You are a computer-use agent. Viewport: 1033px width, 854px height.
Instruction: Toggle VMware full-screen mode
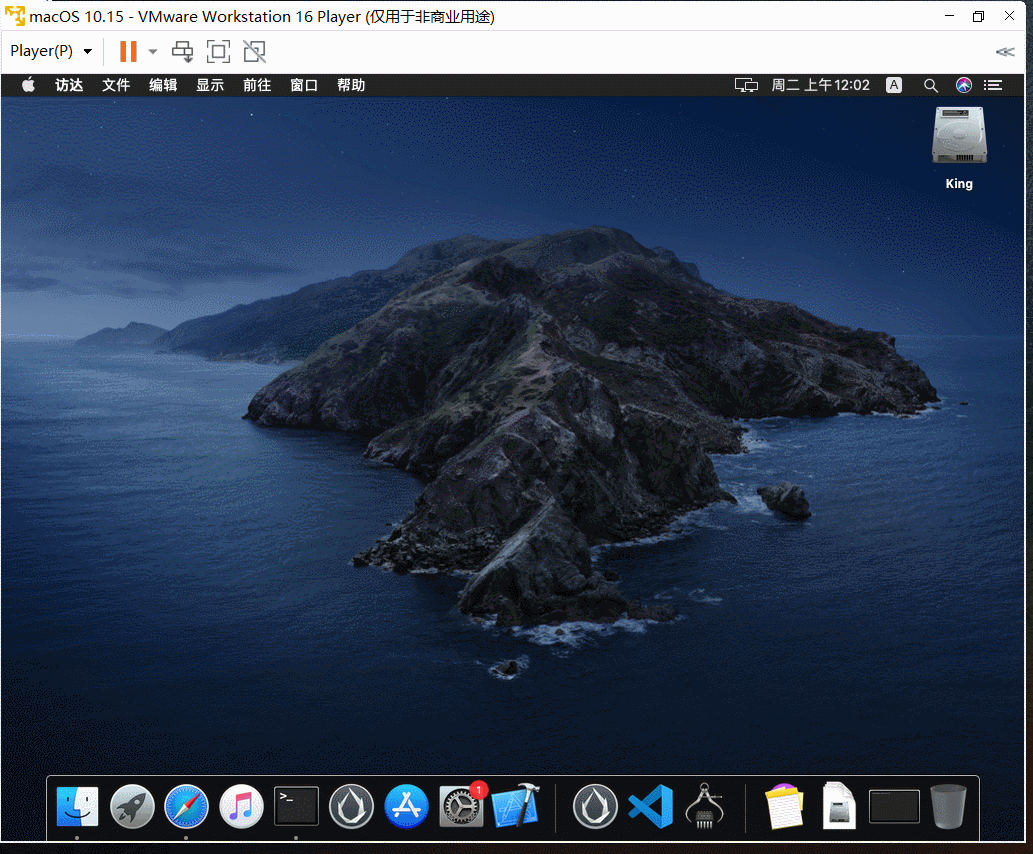point(218,51)
